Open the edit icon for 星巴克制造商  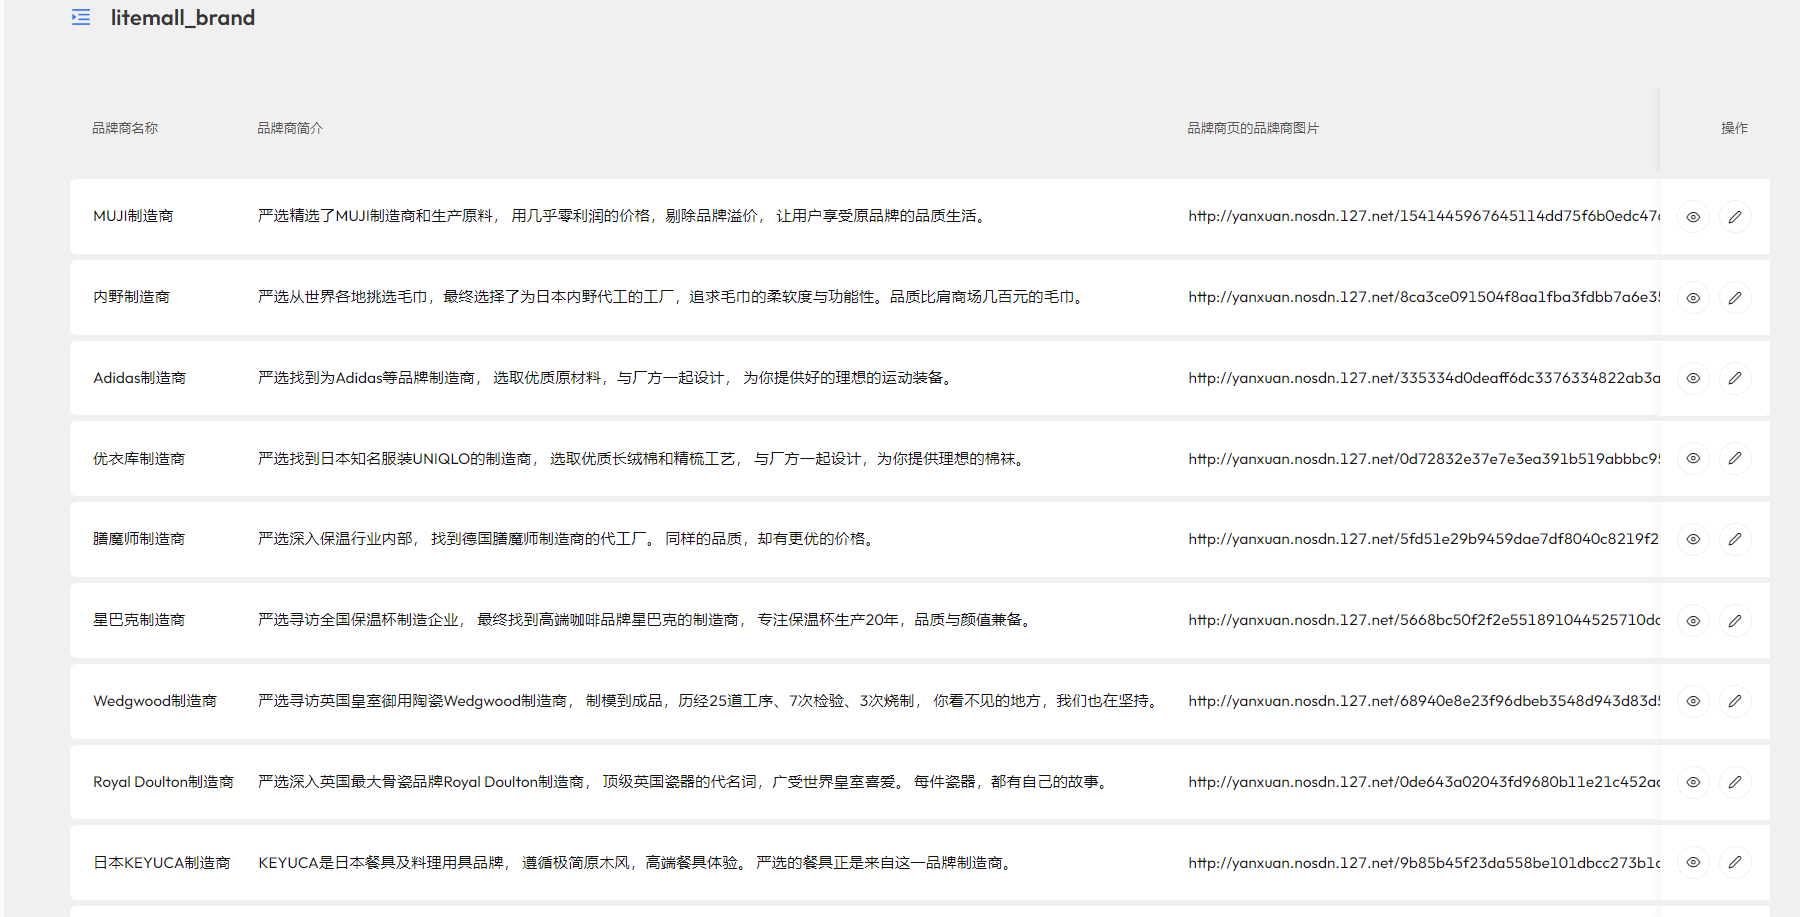click(1735, 620)
